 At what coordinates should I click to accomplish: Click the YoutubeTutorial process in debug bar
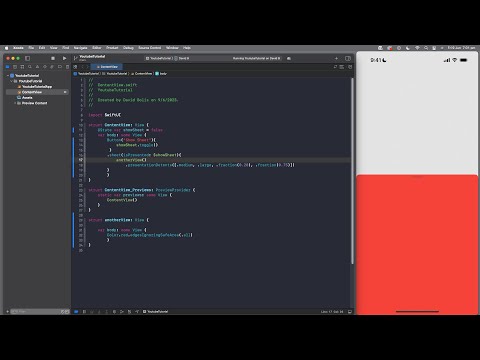(155, 312)
